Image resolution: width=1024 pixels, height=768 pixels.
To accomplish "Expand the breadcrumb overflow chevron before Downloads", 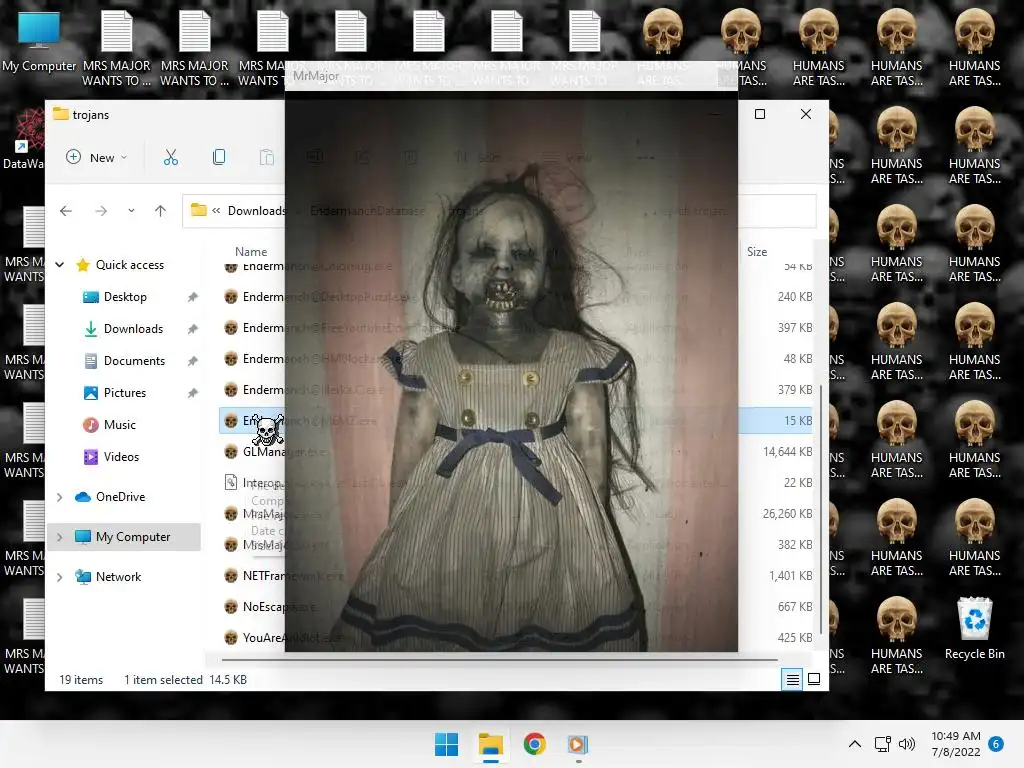I will (x=216, y=211).
